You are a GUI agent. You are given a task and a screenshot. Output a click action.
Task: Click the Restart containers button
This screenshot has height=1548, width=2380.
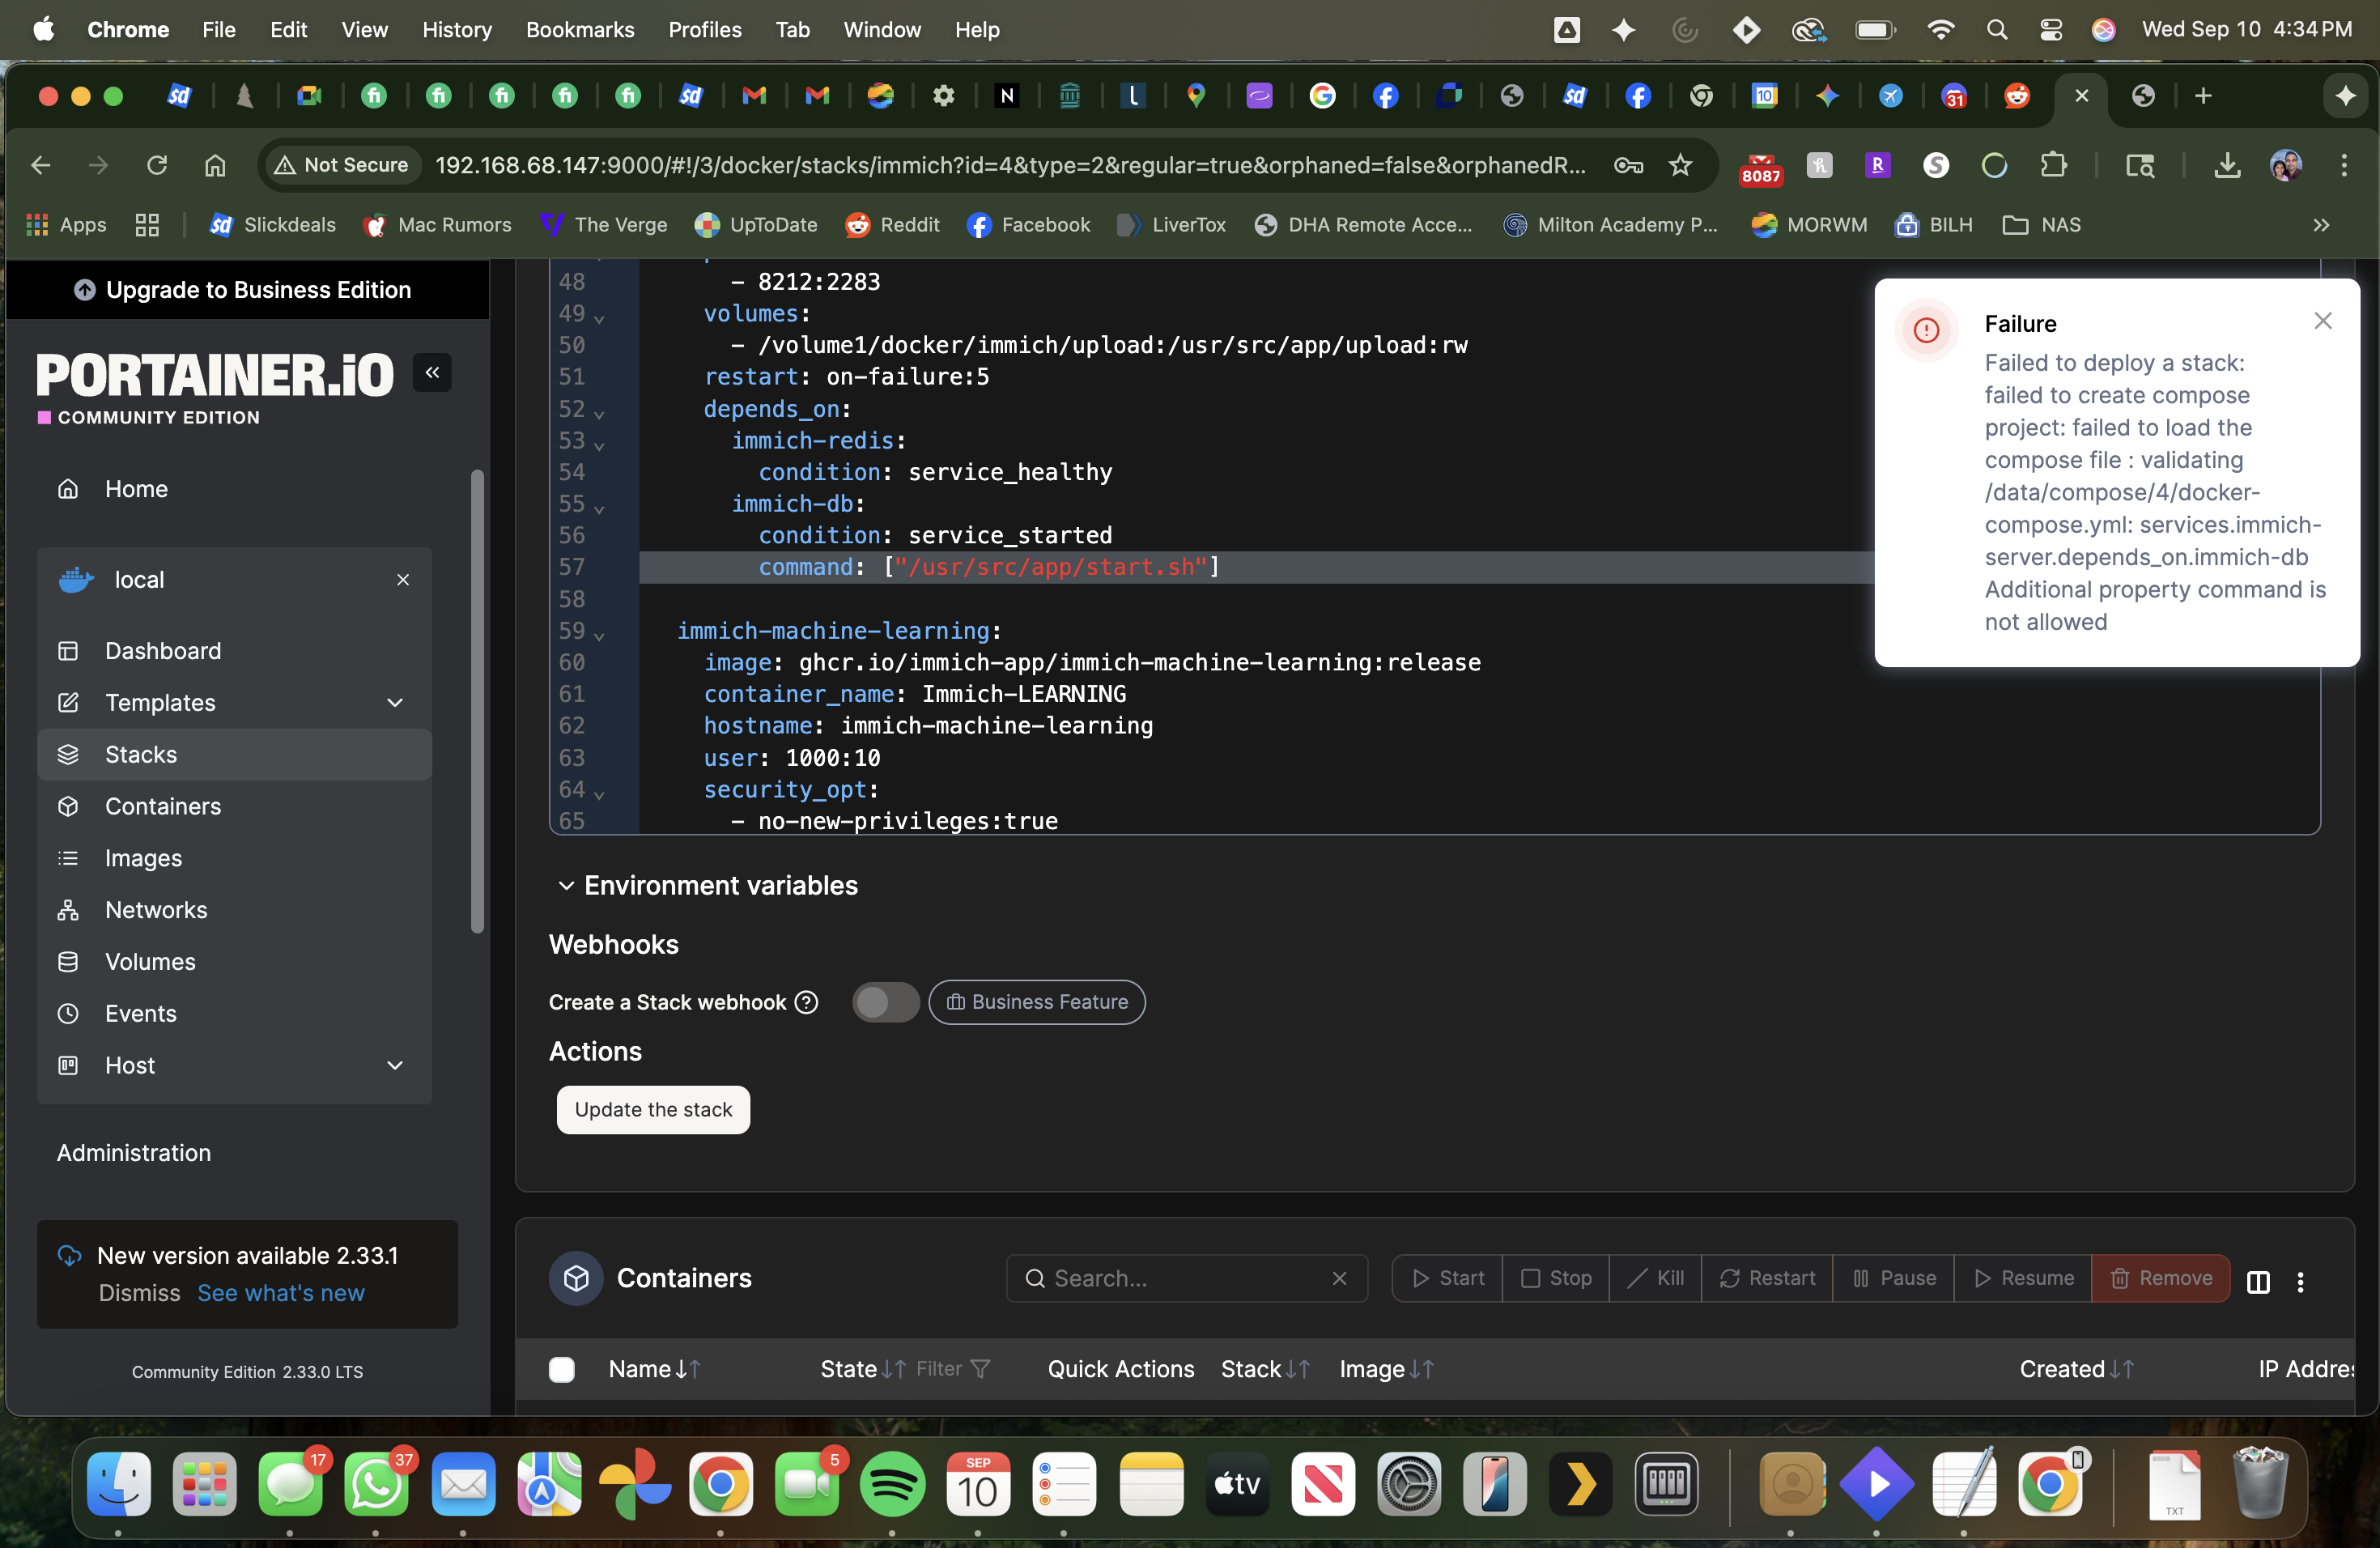1767,1278
